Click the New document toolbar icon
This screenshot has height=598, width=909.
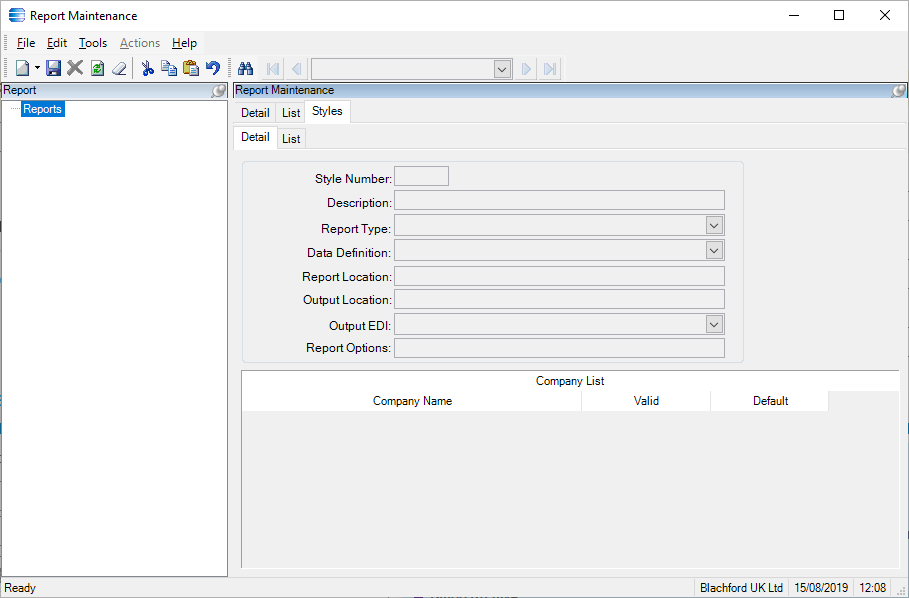coord(23,69)
